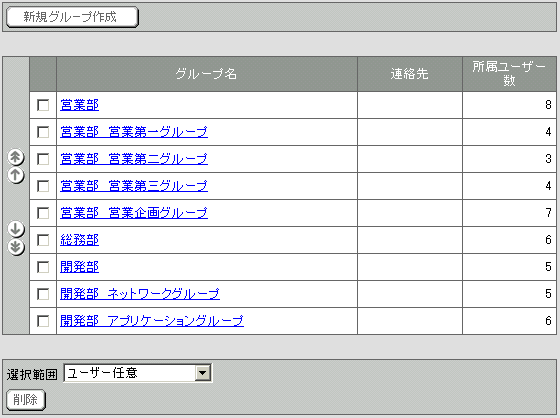Viewport: 560px width, 418px height.
Task: Tick the checkbox for 総務部
Action: 43,240
